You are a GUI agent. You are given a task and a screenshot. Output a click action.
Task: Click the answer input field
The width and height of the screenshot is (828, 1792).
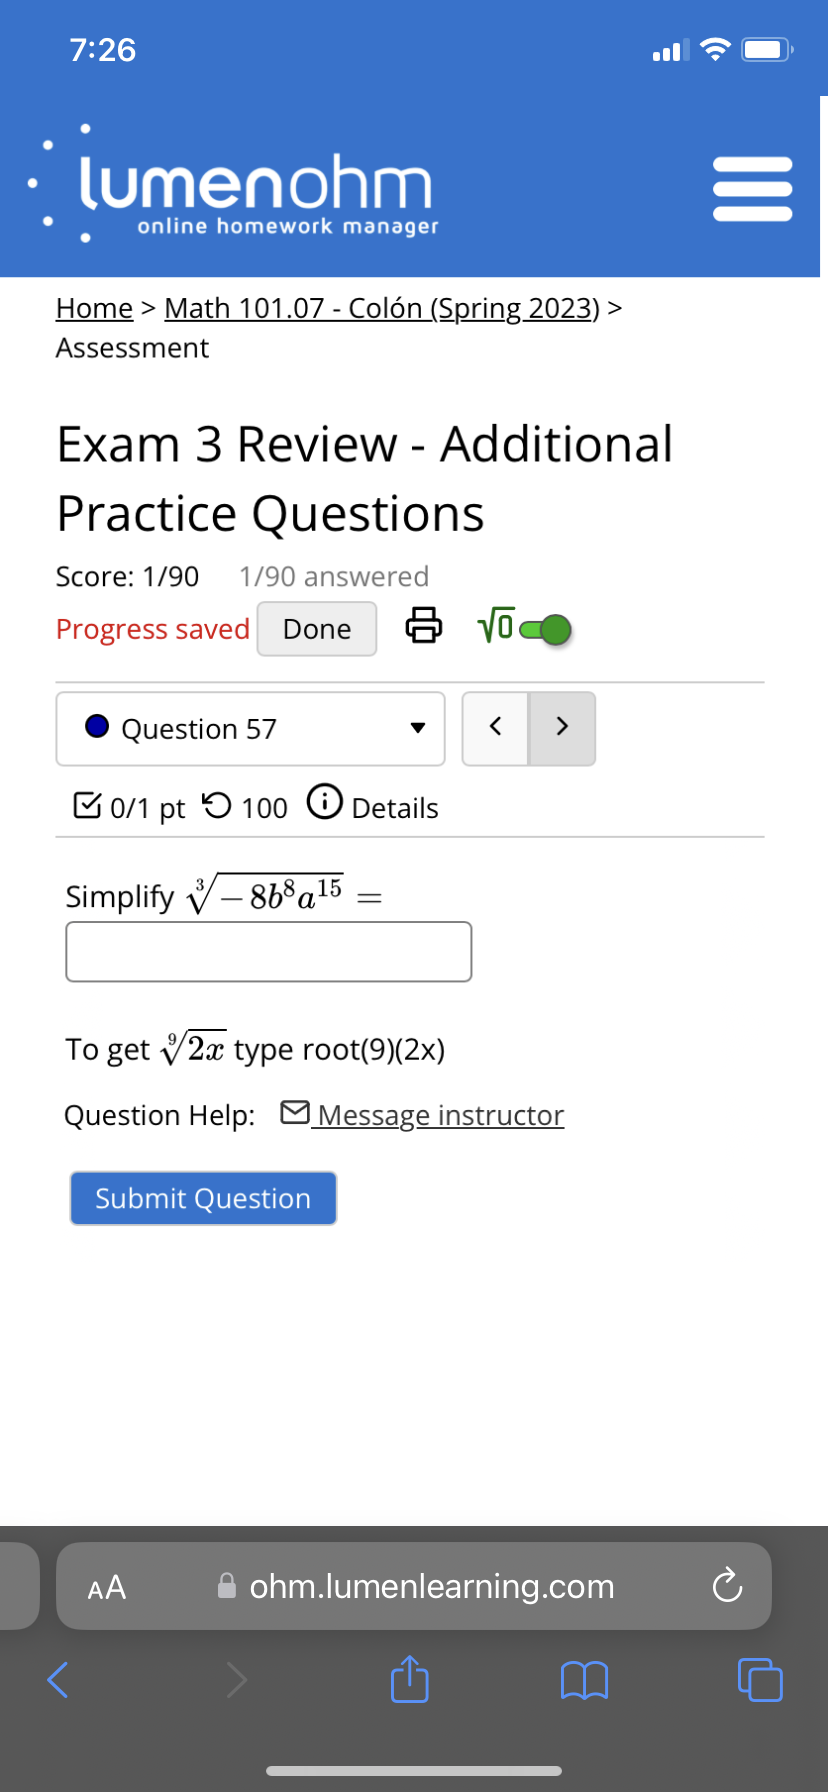click(x=268, y=951)
